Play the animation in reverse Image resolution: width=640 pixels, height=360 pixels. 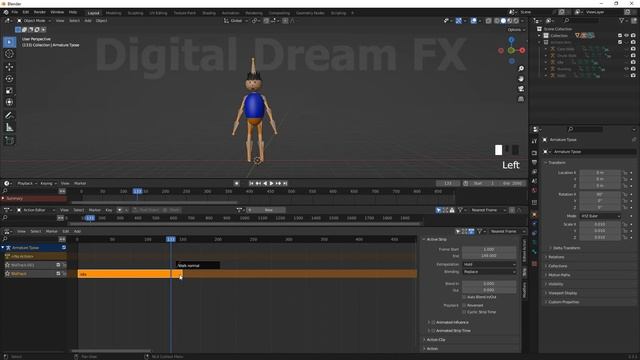tap(265, 184)
